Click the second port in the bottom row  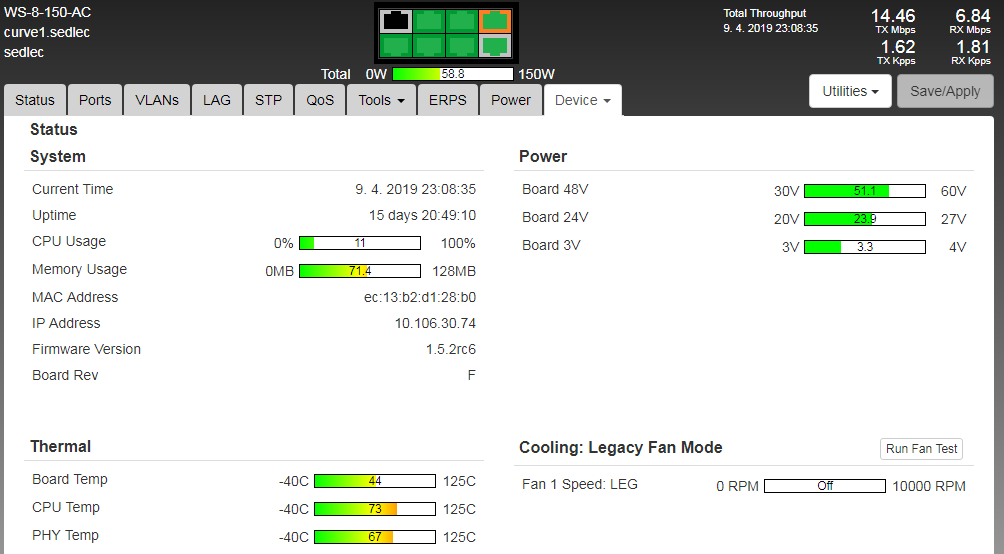tap(429, 45)
